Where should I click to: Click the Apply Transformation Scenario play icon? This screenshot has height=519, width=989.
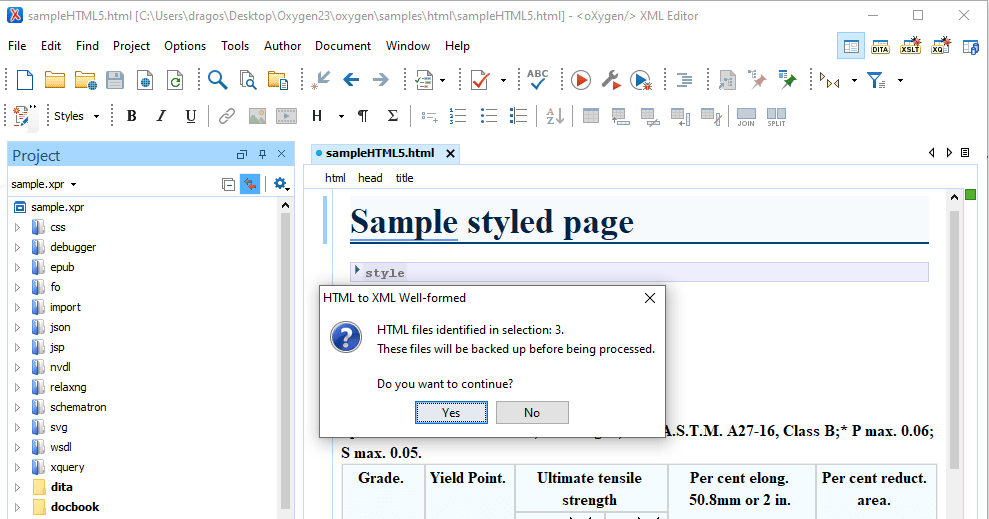pos(581,80)
